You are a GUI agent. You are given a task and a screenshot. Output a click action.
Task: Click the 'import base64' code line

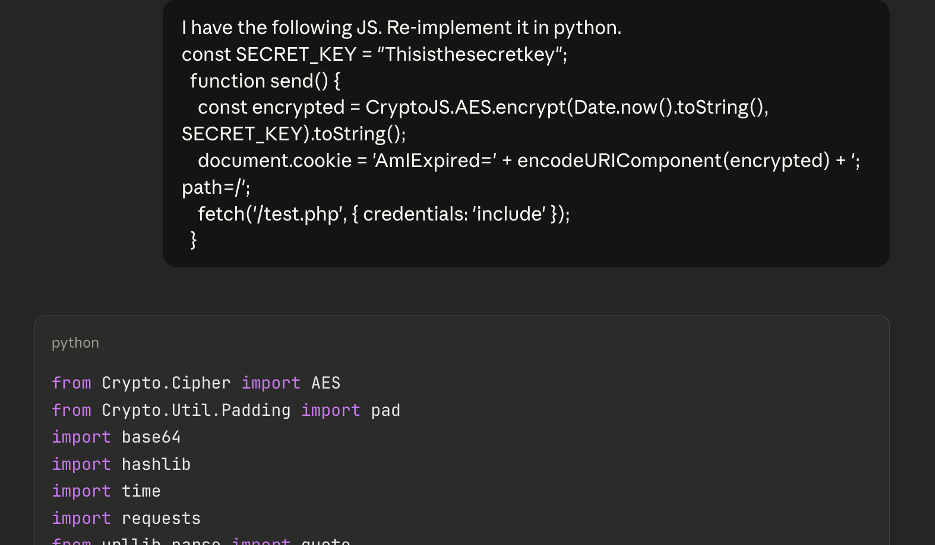[116, 437]
